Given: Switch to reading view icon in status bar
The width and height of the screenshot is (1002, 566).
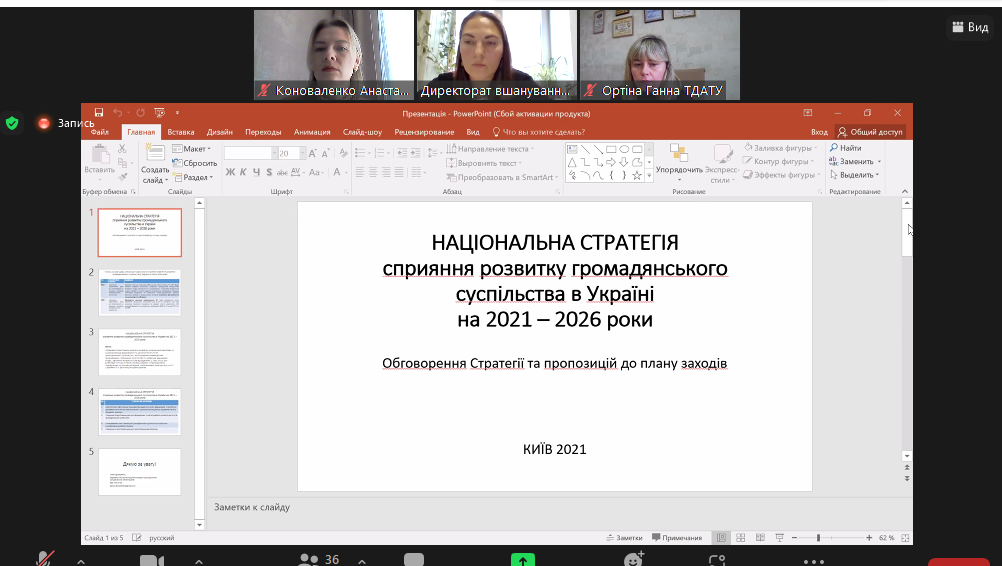Looking at the screenshot, I should [x=760, y=538].
